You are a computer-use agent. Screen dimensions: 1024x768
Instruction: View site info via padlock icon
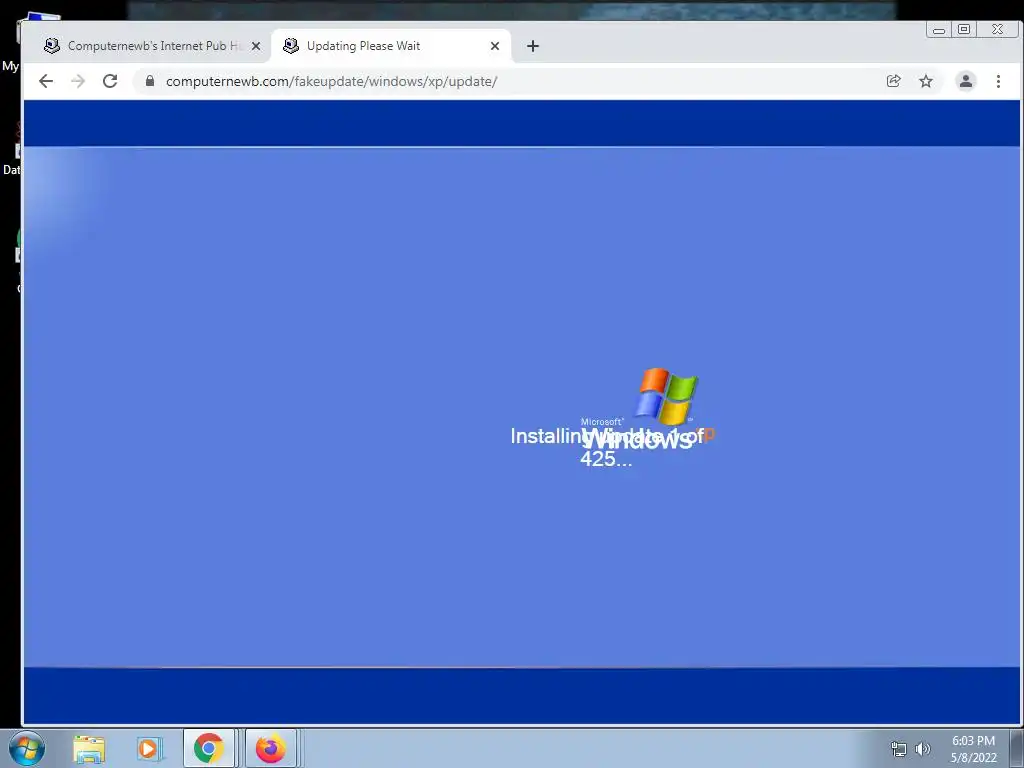click(150, 81)
